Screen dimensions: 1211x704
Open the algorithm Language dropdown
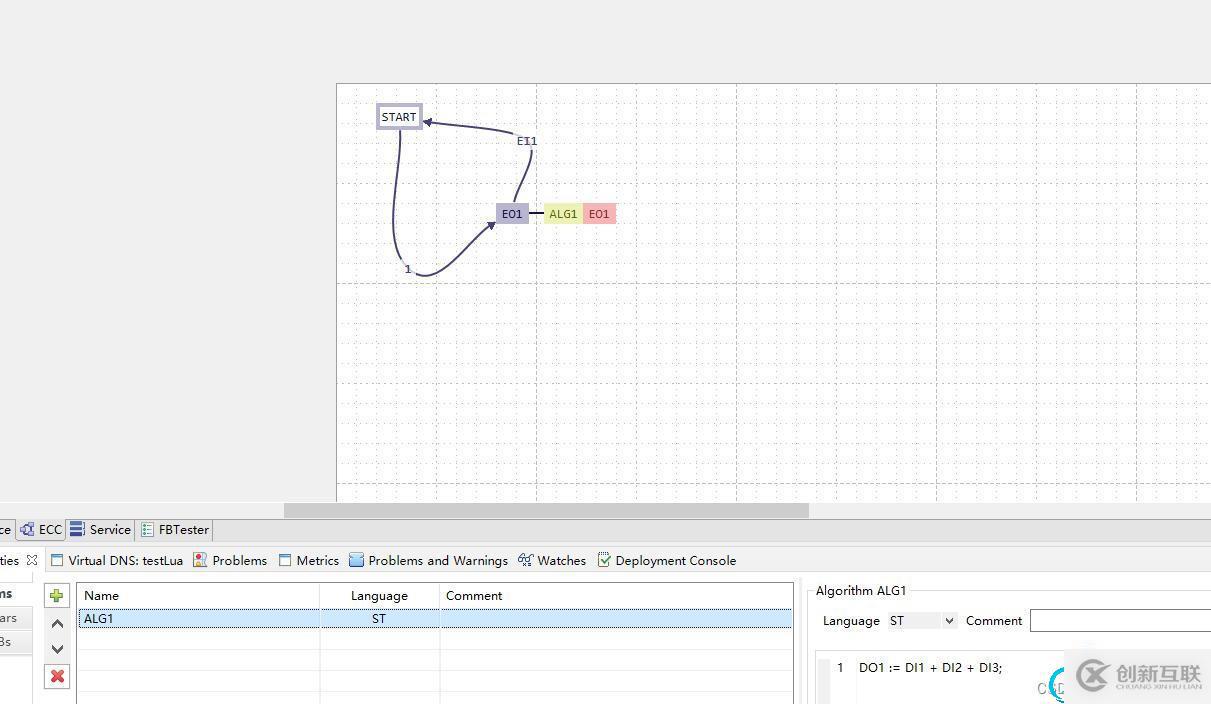pos(922,621)
